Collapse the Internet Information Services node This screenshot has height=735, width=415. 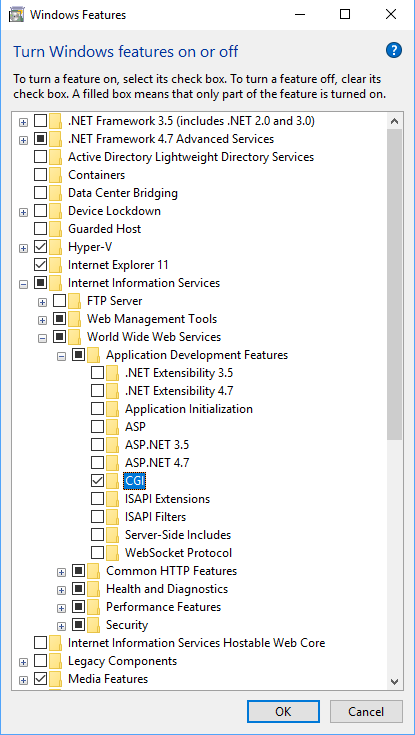23,283
